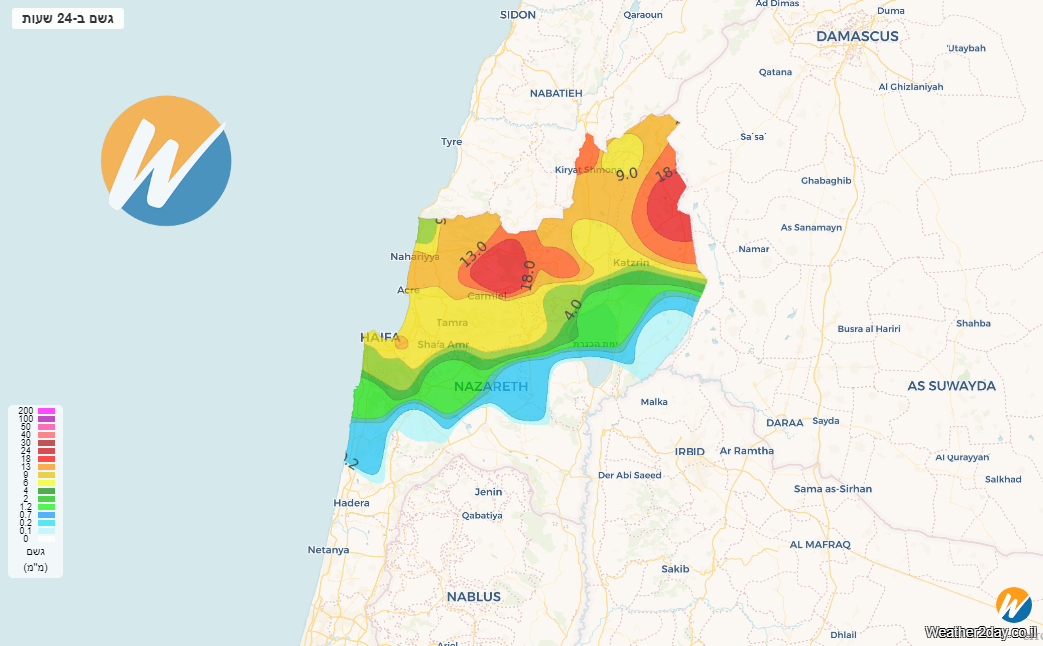The image size is (1043, 646).
Task: Select the IRBID city label
Action: pos(689,451)
